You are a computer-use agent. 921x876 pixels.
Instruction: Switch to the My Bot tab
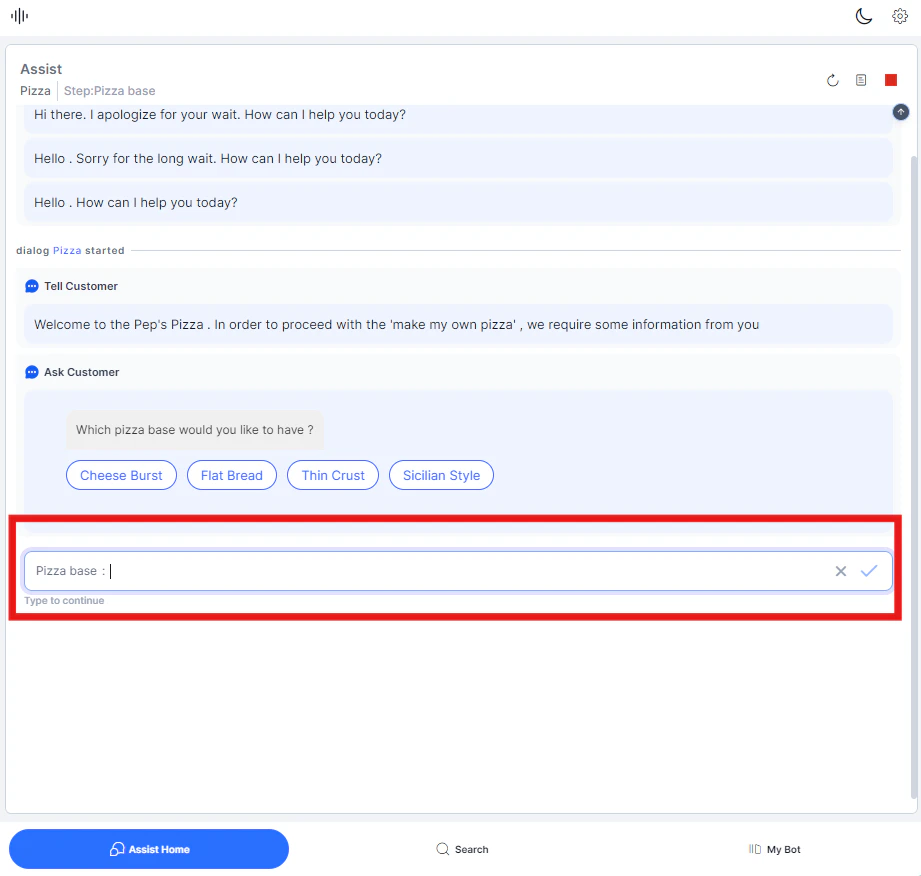pos(774,849)
